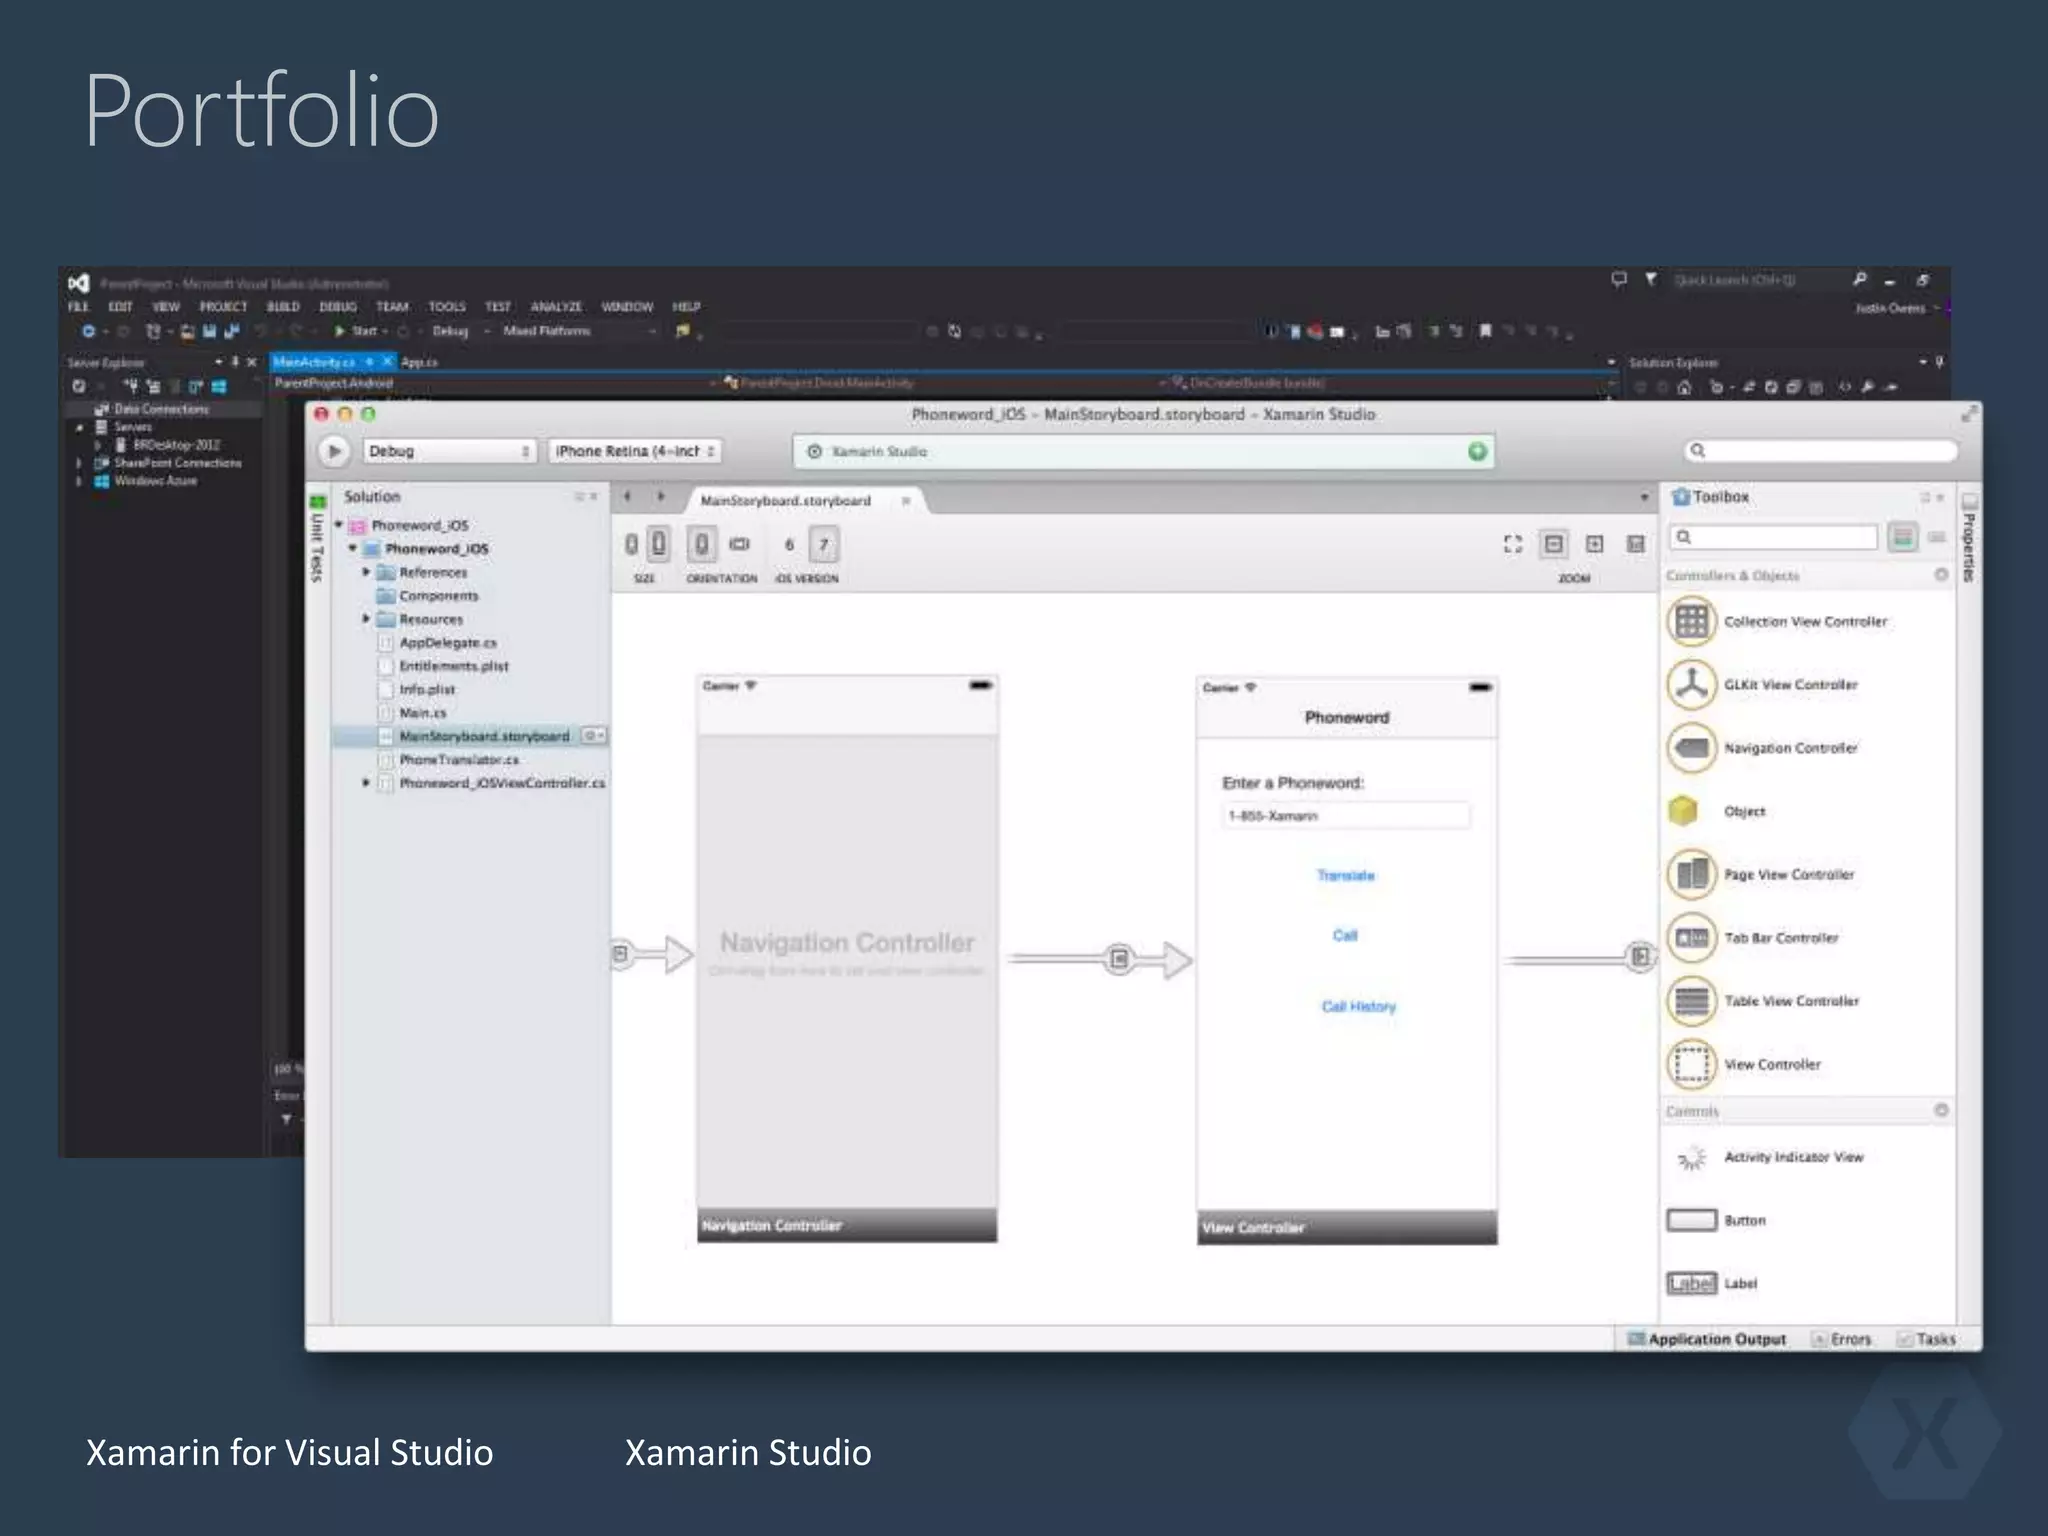Select the Collection View Controller icon

1691,621
